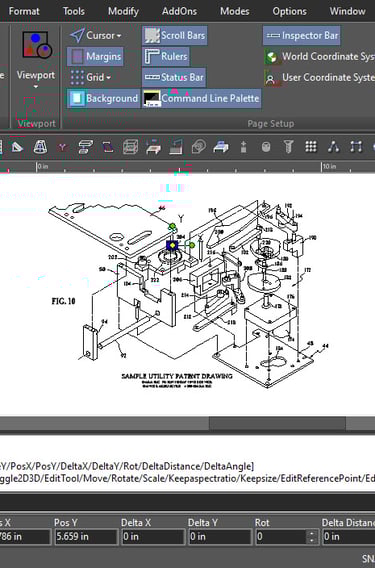Click the Rot input field
The image size is (375, 568).
(281, 536)
